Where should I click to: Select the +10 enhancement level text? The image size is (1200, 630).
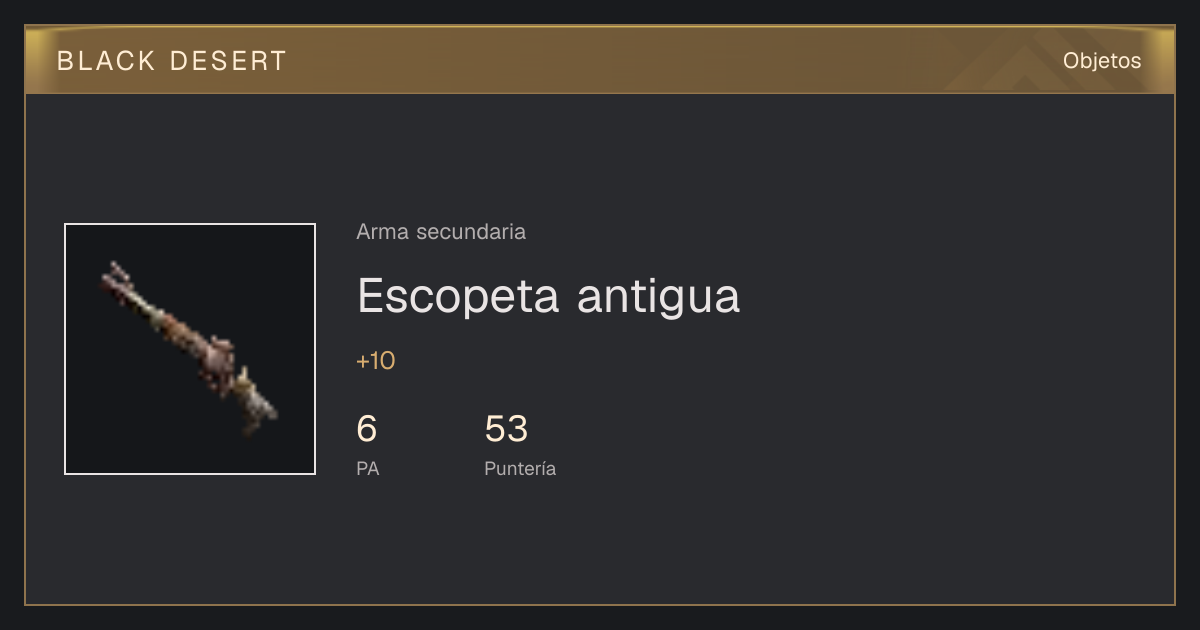376,361
